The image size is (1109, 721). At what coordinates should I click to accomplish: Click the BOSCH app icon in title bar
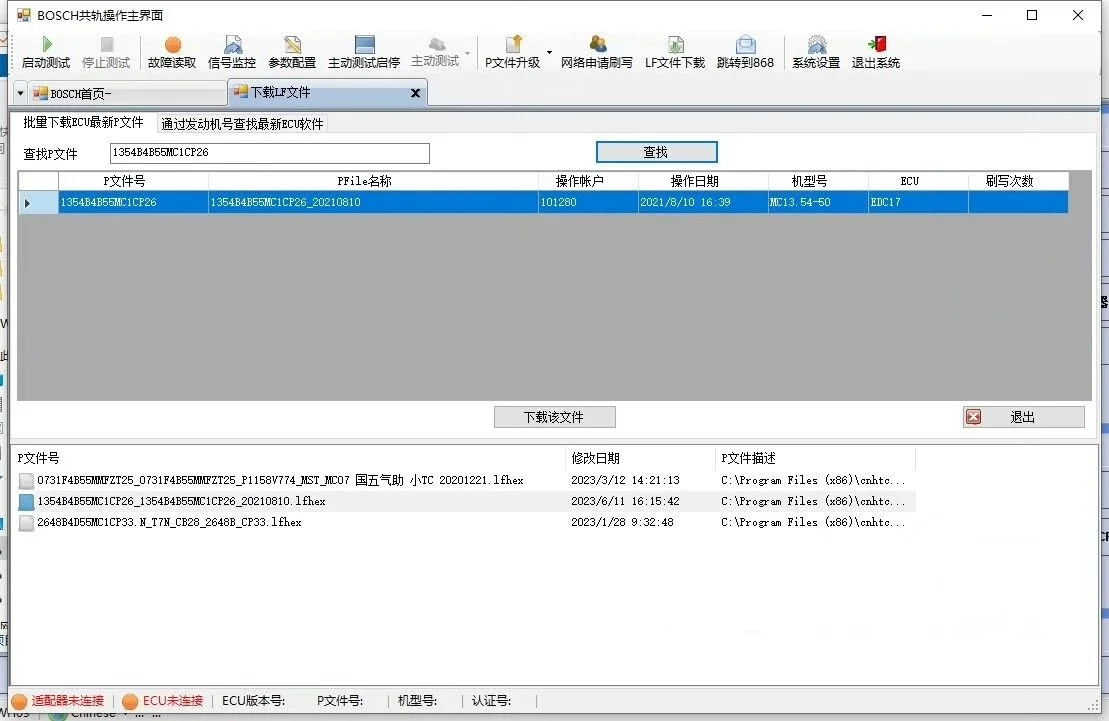[x=24, y=15]
